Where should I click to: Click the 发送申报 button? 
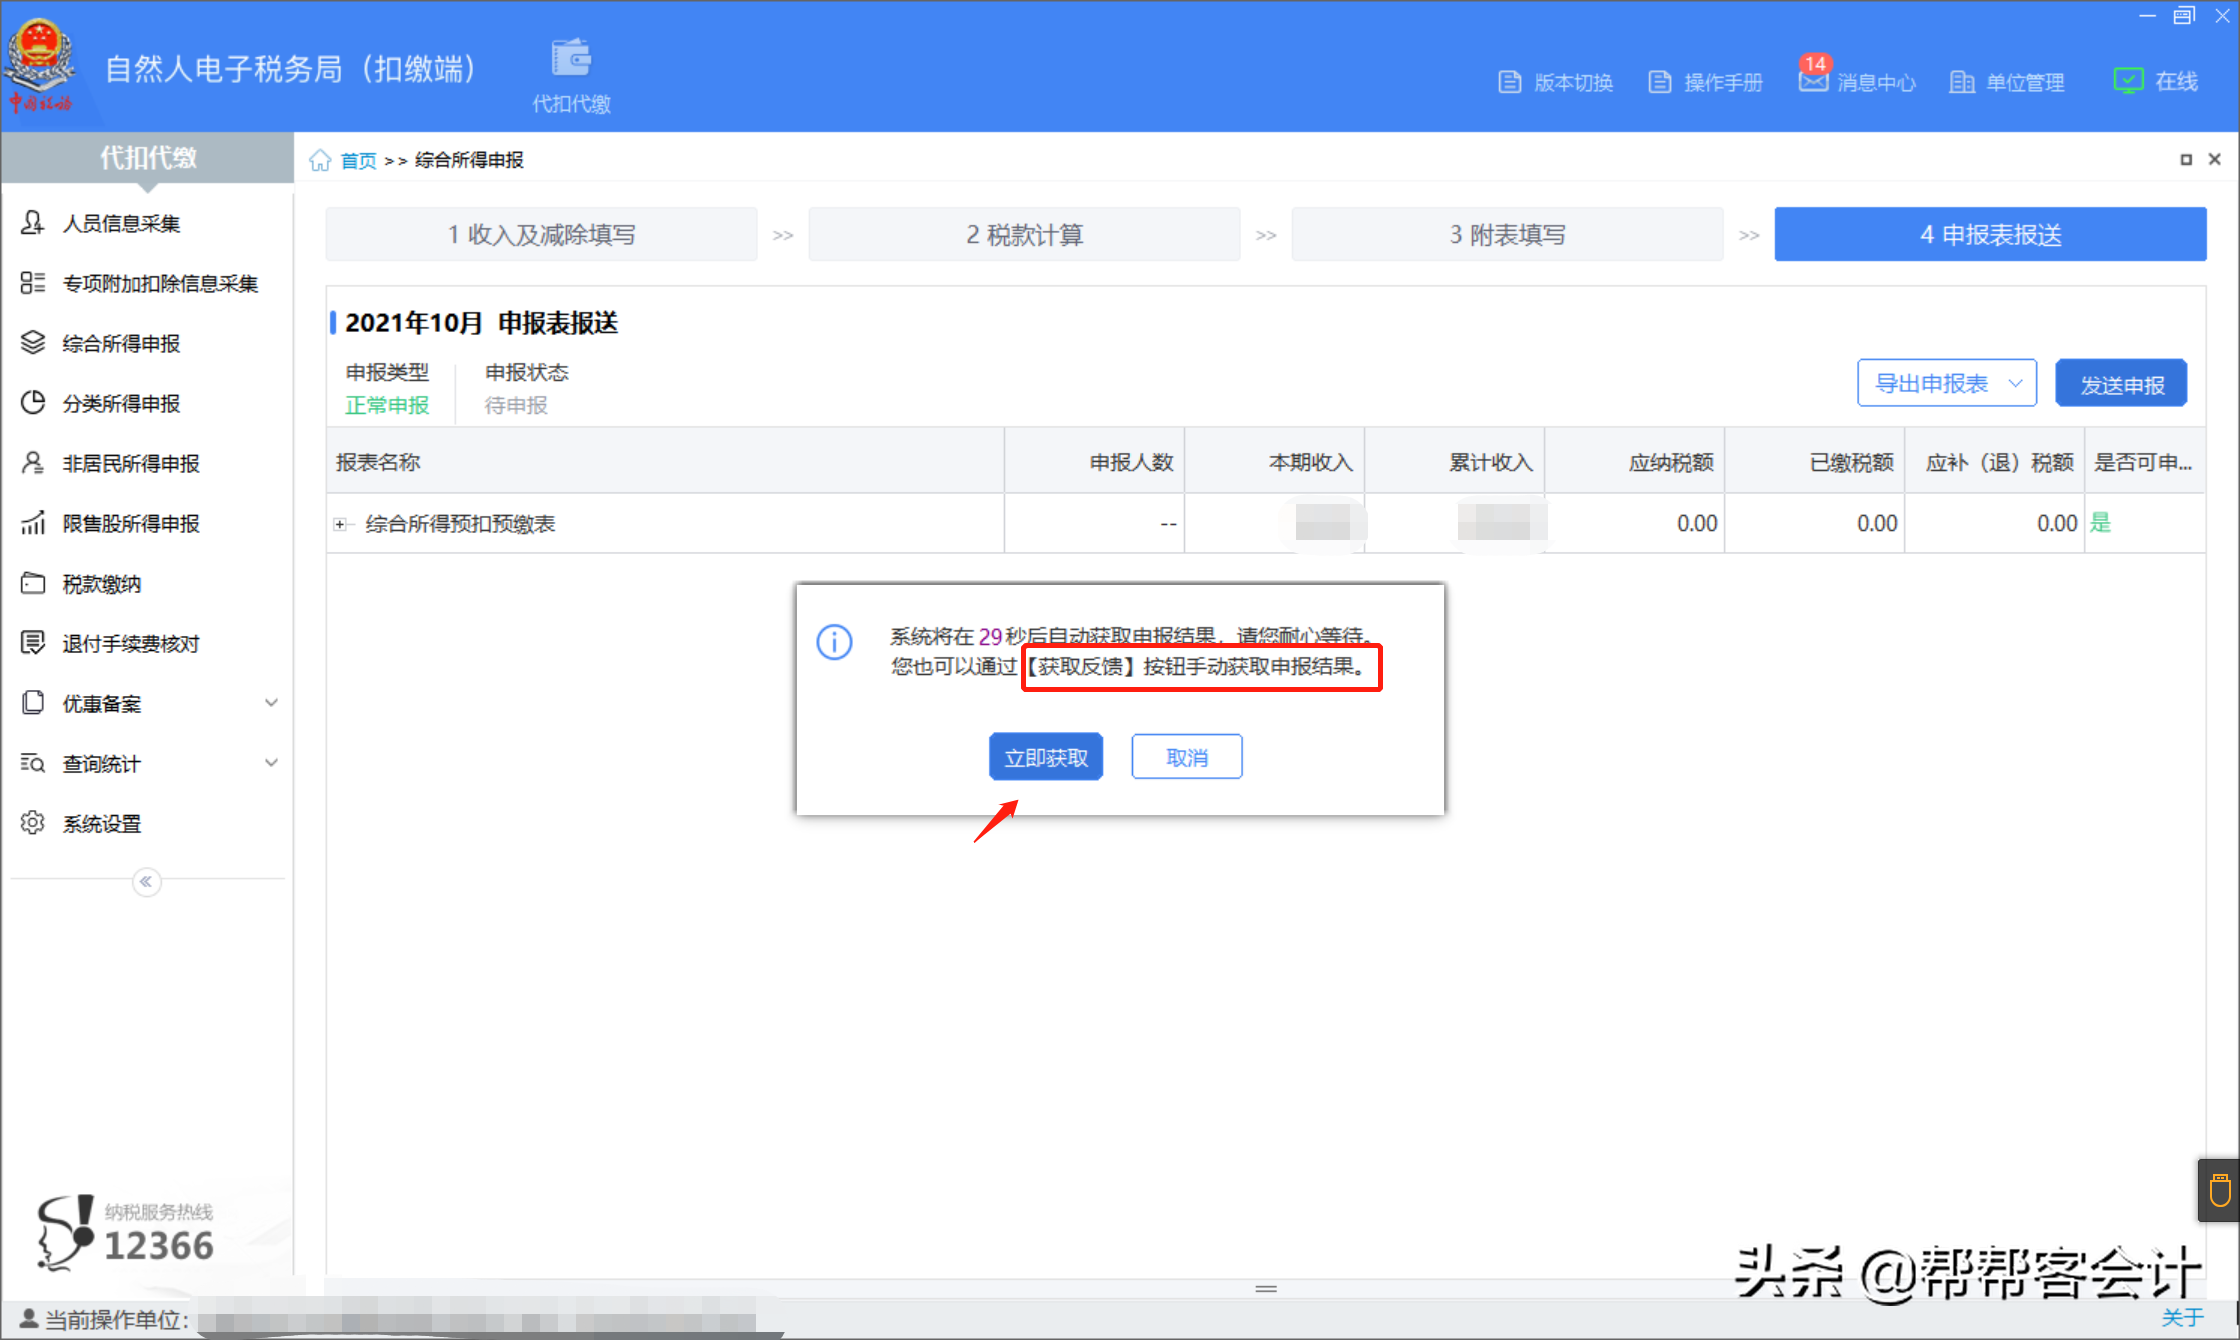pos(2121,384)
